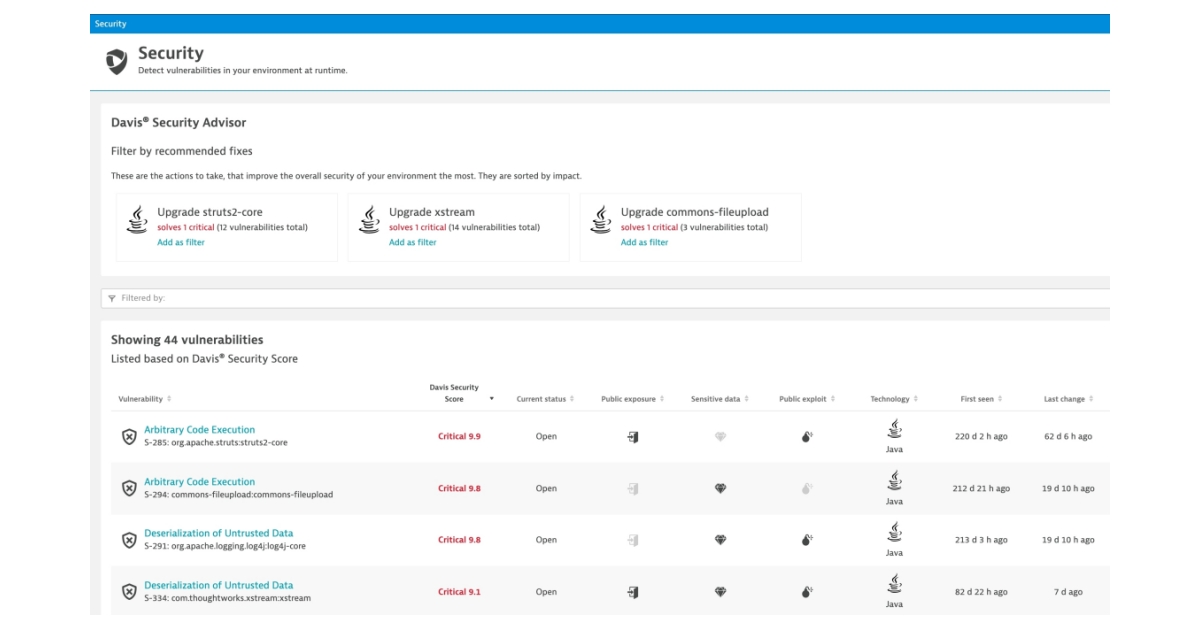Click Java technology icon in S-285 row
This screenshot has height=627, width=1200.
(x=894, y=429)
